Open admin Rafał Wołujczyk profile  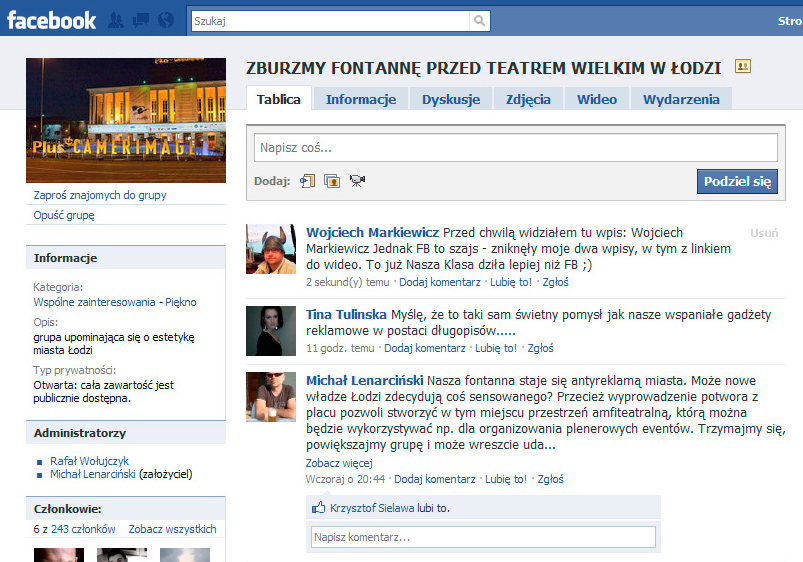tap(90, 461)
